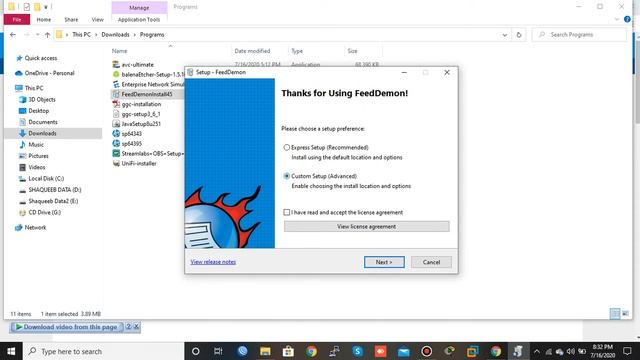The image size is (640, 360).
Task: Select sp64343 file icon
Action: [x=116, y=133]
